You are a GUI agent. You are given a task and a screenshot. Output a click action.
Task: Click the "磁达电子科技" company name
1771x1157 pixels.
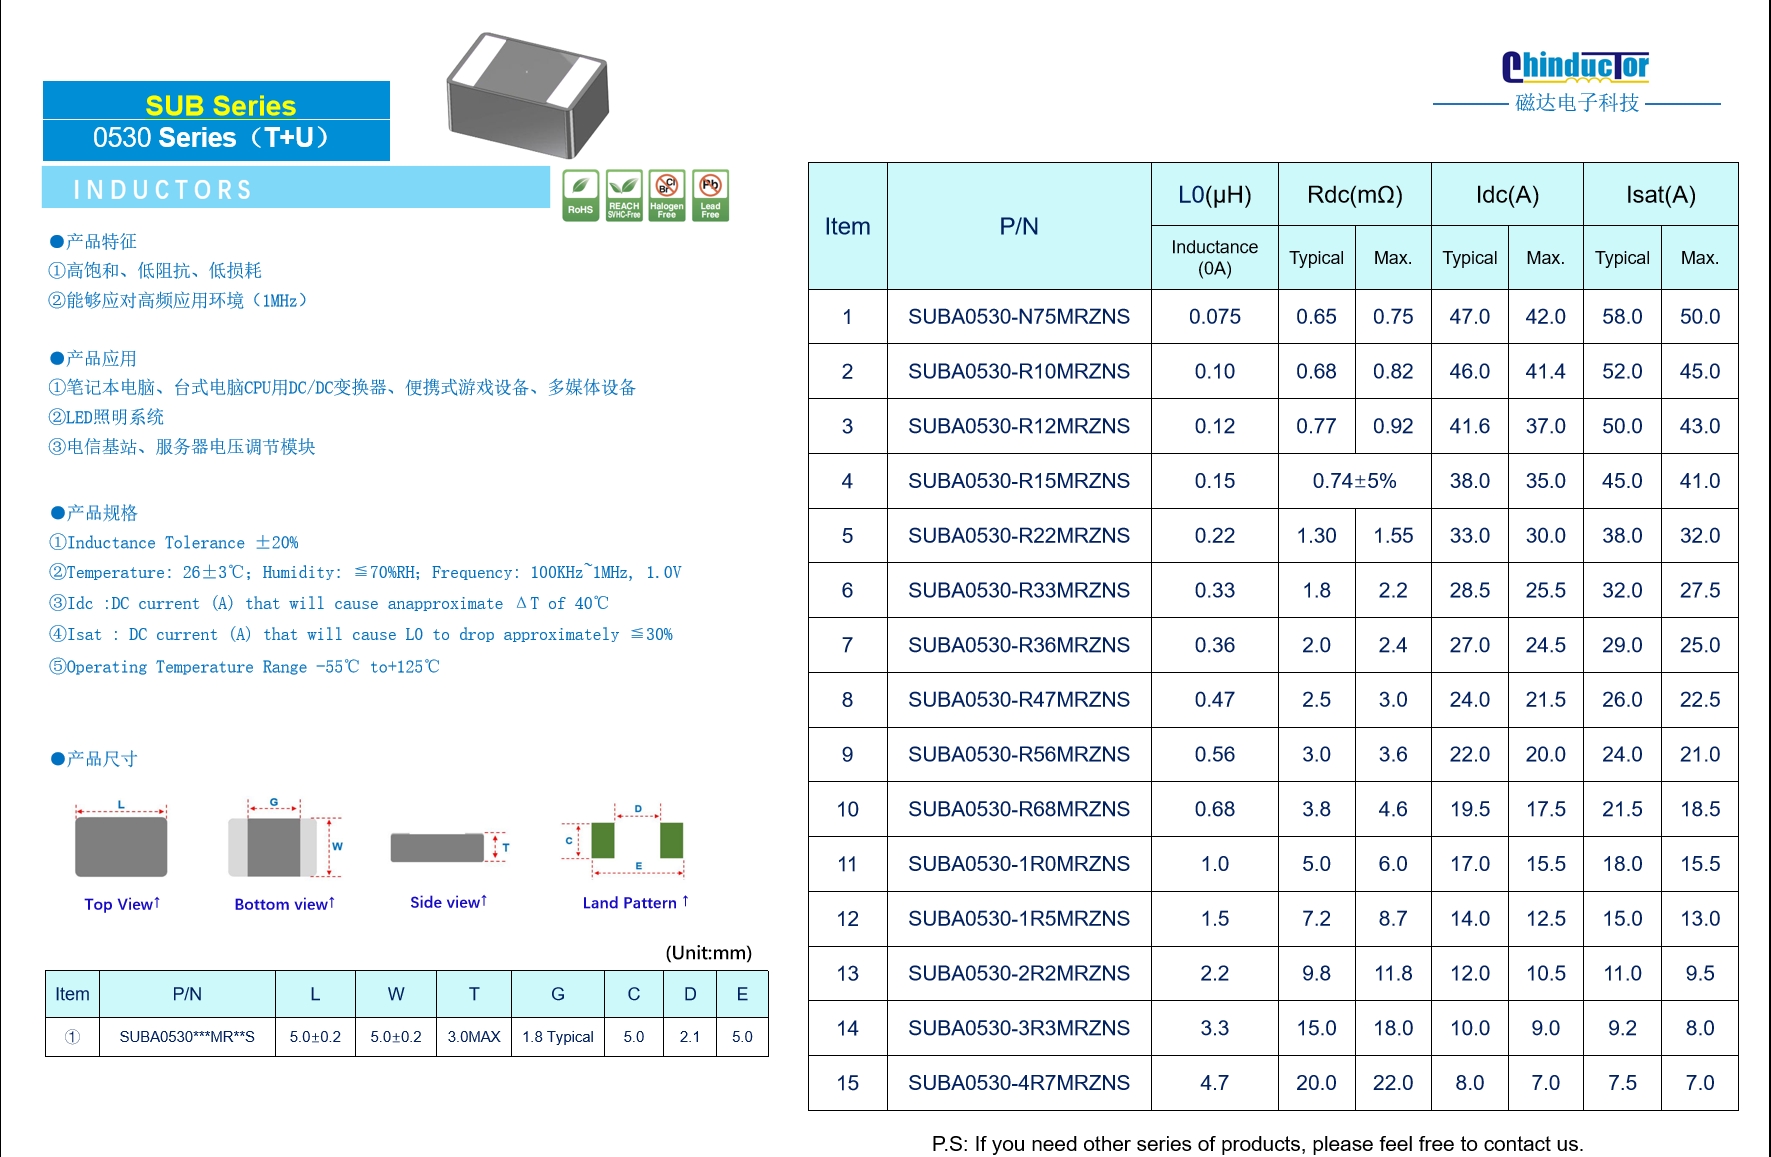point(1577,103)
